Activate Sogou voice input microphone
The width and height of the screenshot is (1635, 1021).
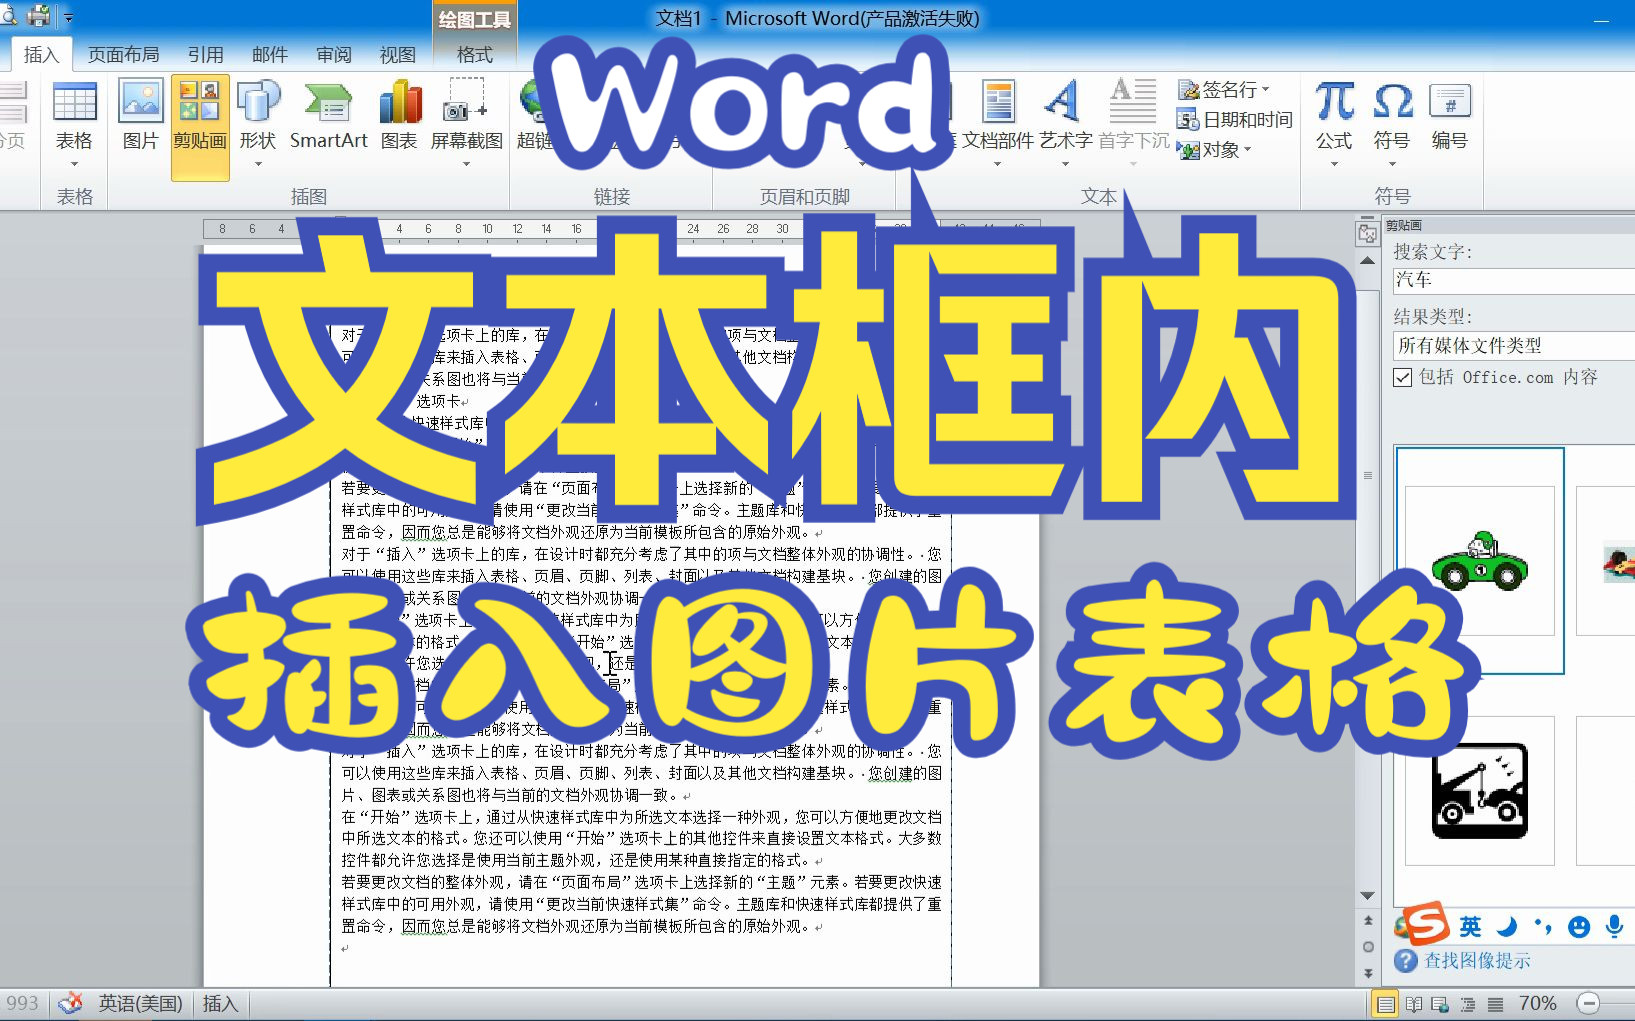pos(1614,927)
